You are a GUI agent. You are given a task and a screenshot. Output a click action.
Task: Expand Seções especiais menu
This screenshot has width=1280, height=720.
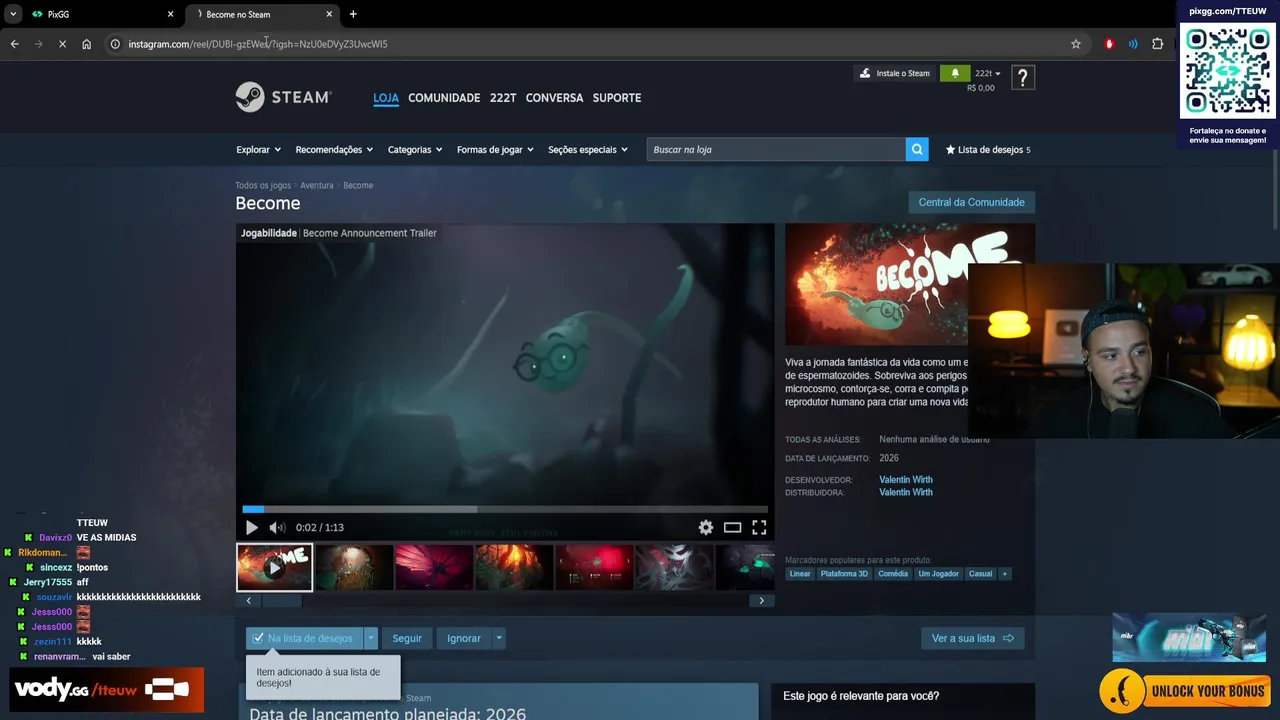tap(588, 150)
